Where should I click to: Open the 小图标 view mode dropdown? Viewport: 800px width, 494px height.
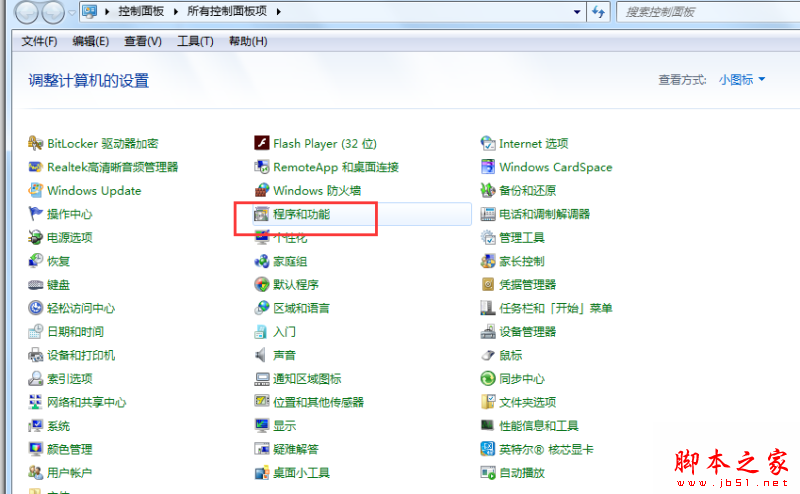(742, 80)
